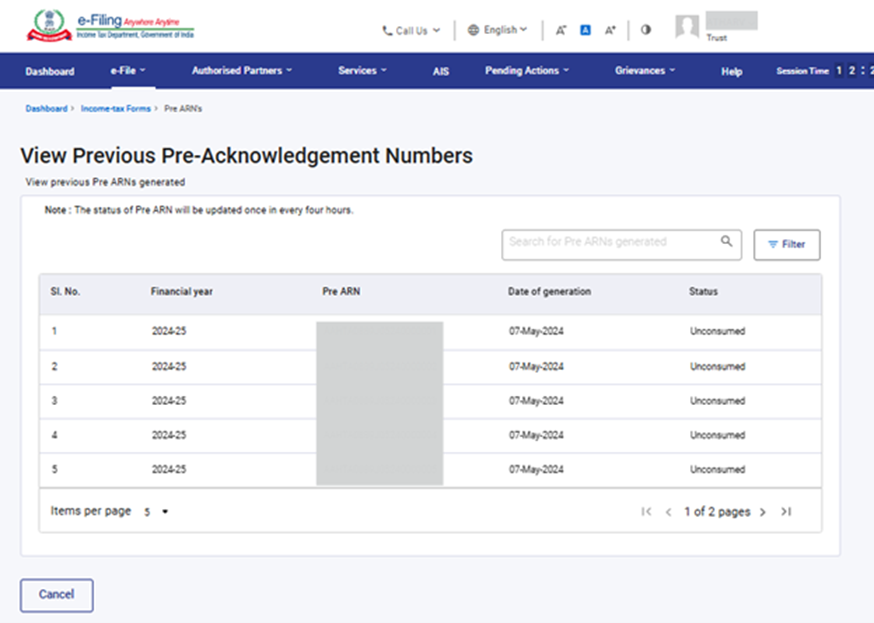
Task: Toggle the high contrast mode icon
Action: pos(646,30)
